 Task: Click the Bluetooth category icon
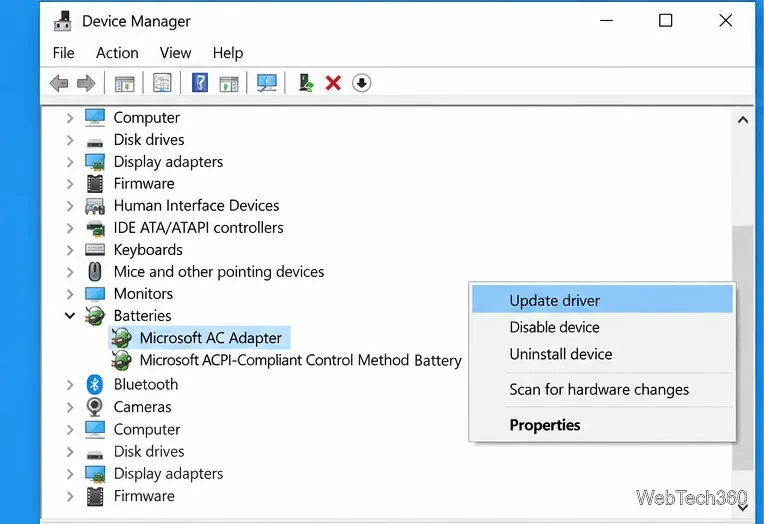pyautogui.click(x=95, y=385)
